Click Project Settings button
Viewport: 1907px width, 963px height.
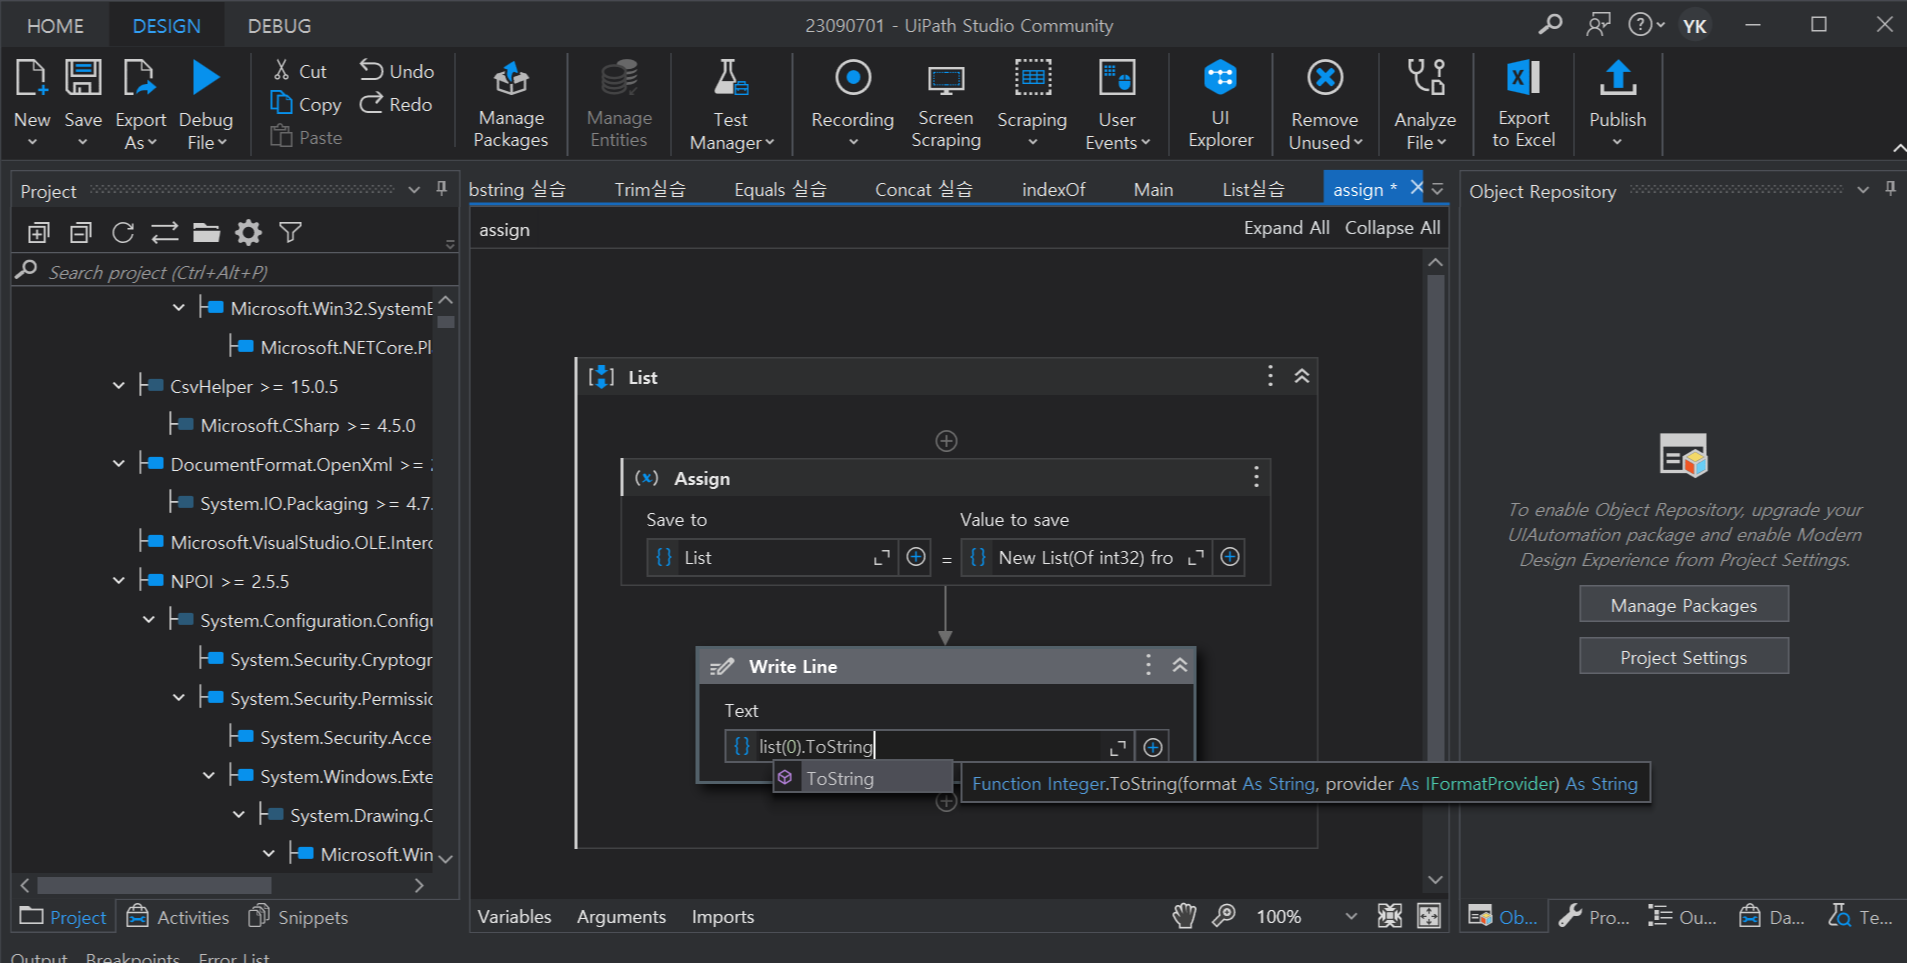pos(1684,657)
